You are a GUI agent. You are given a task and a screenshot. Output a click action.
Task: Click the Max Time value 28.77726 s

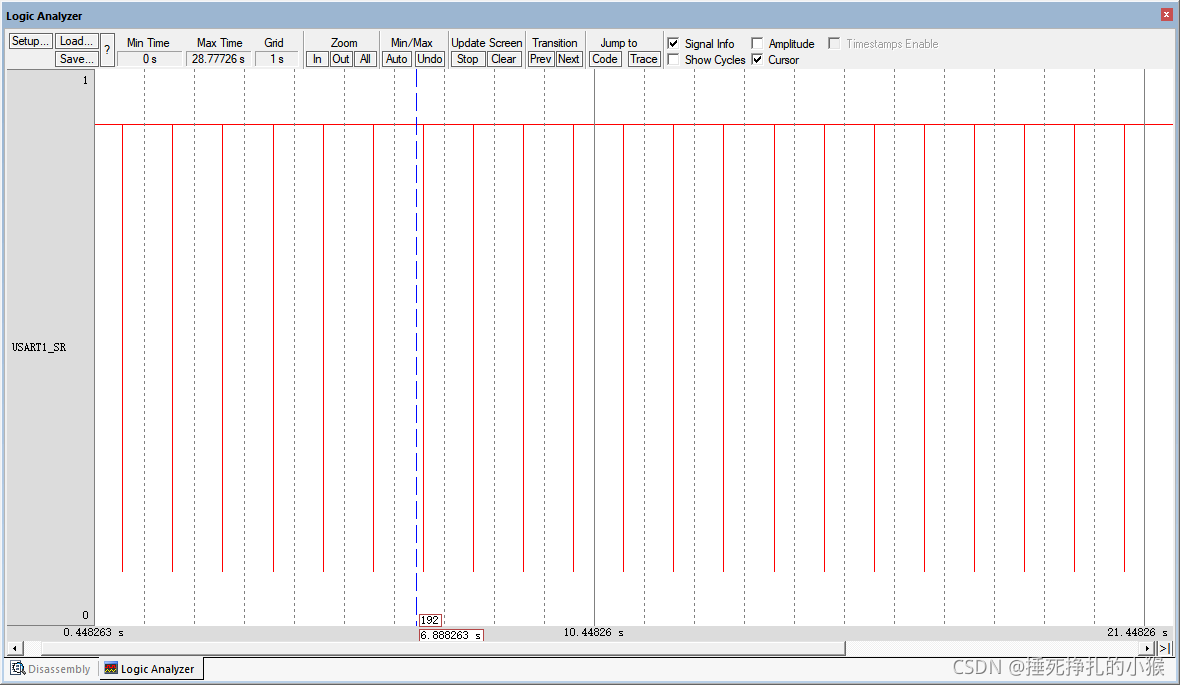pos(218,59)
